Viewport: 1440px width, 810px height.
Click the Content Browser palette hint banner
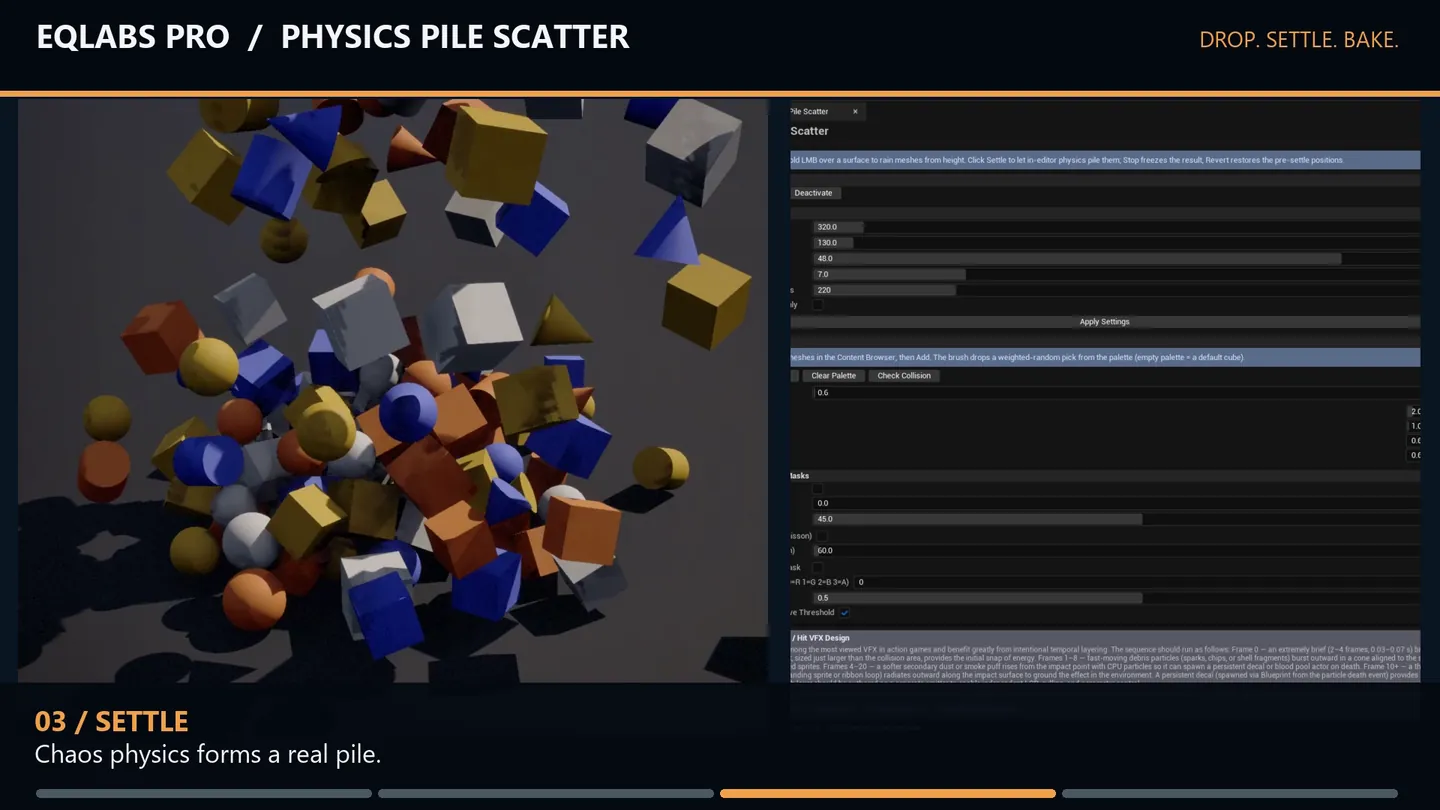click(x=1104, y=357)
